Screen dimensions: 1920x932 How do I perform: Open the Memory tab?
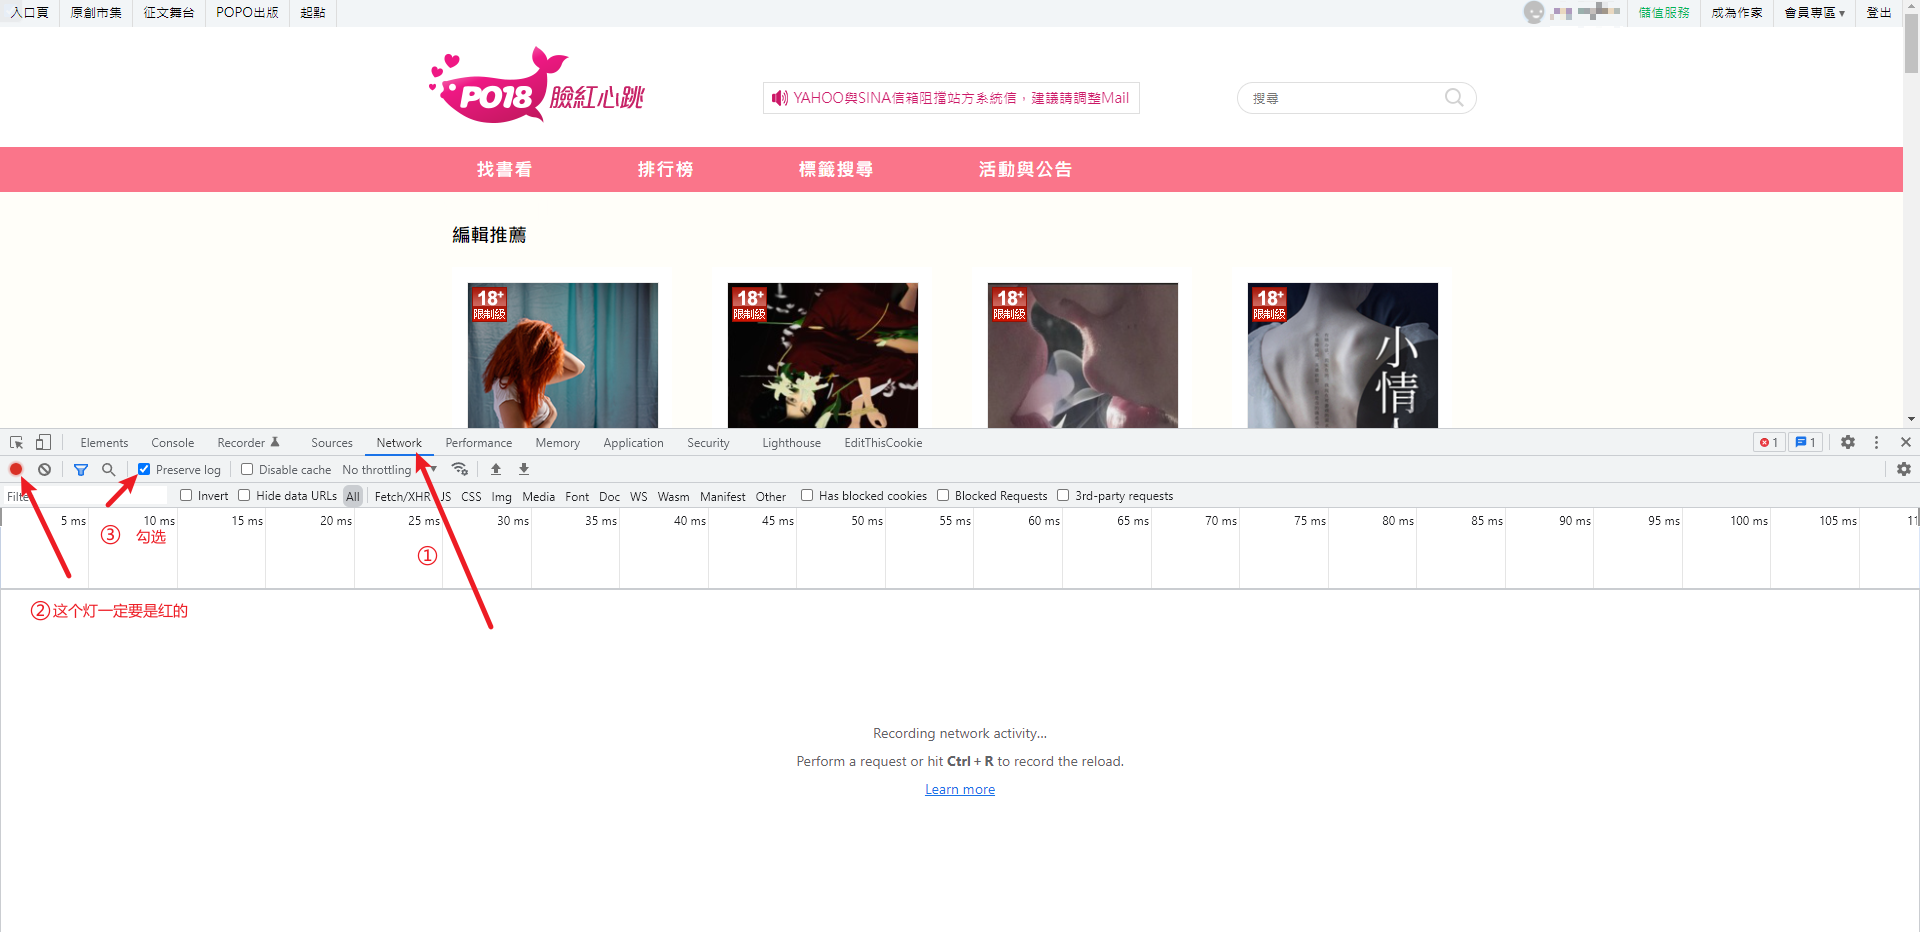point(557,443)
